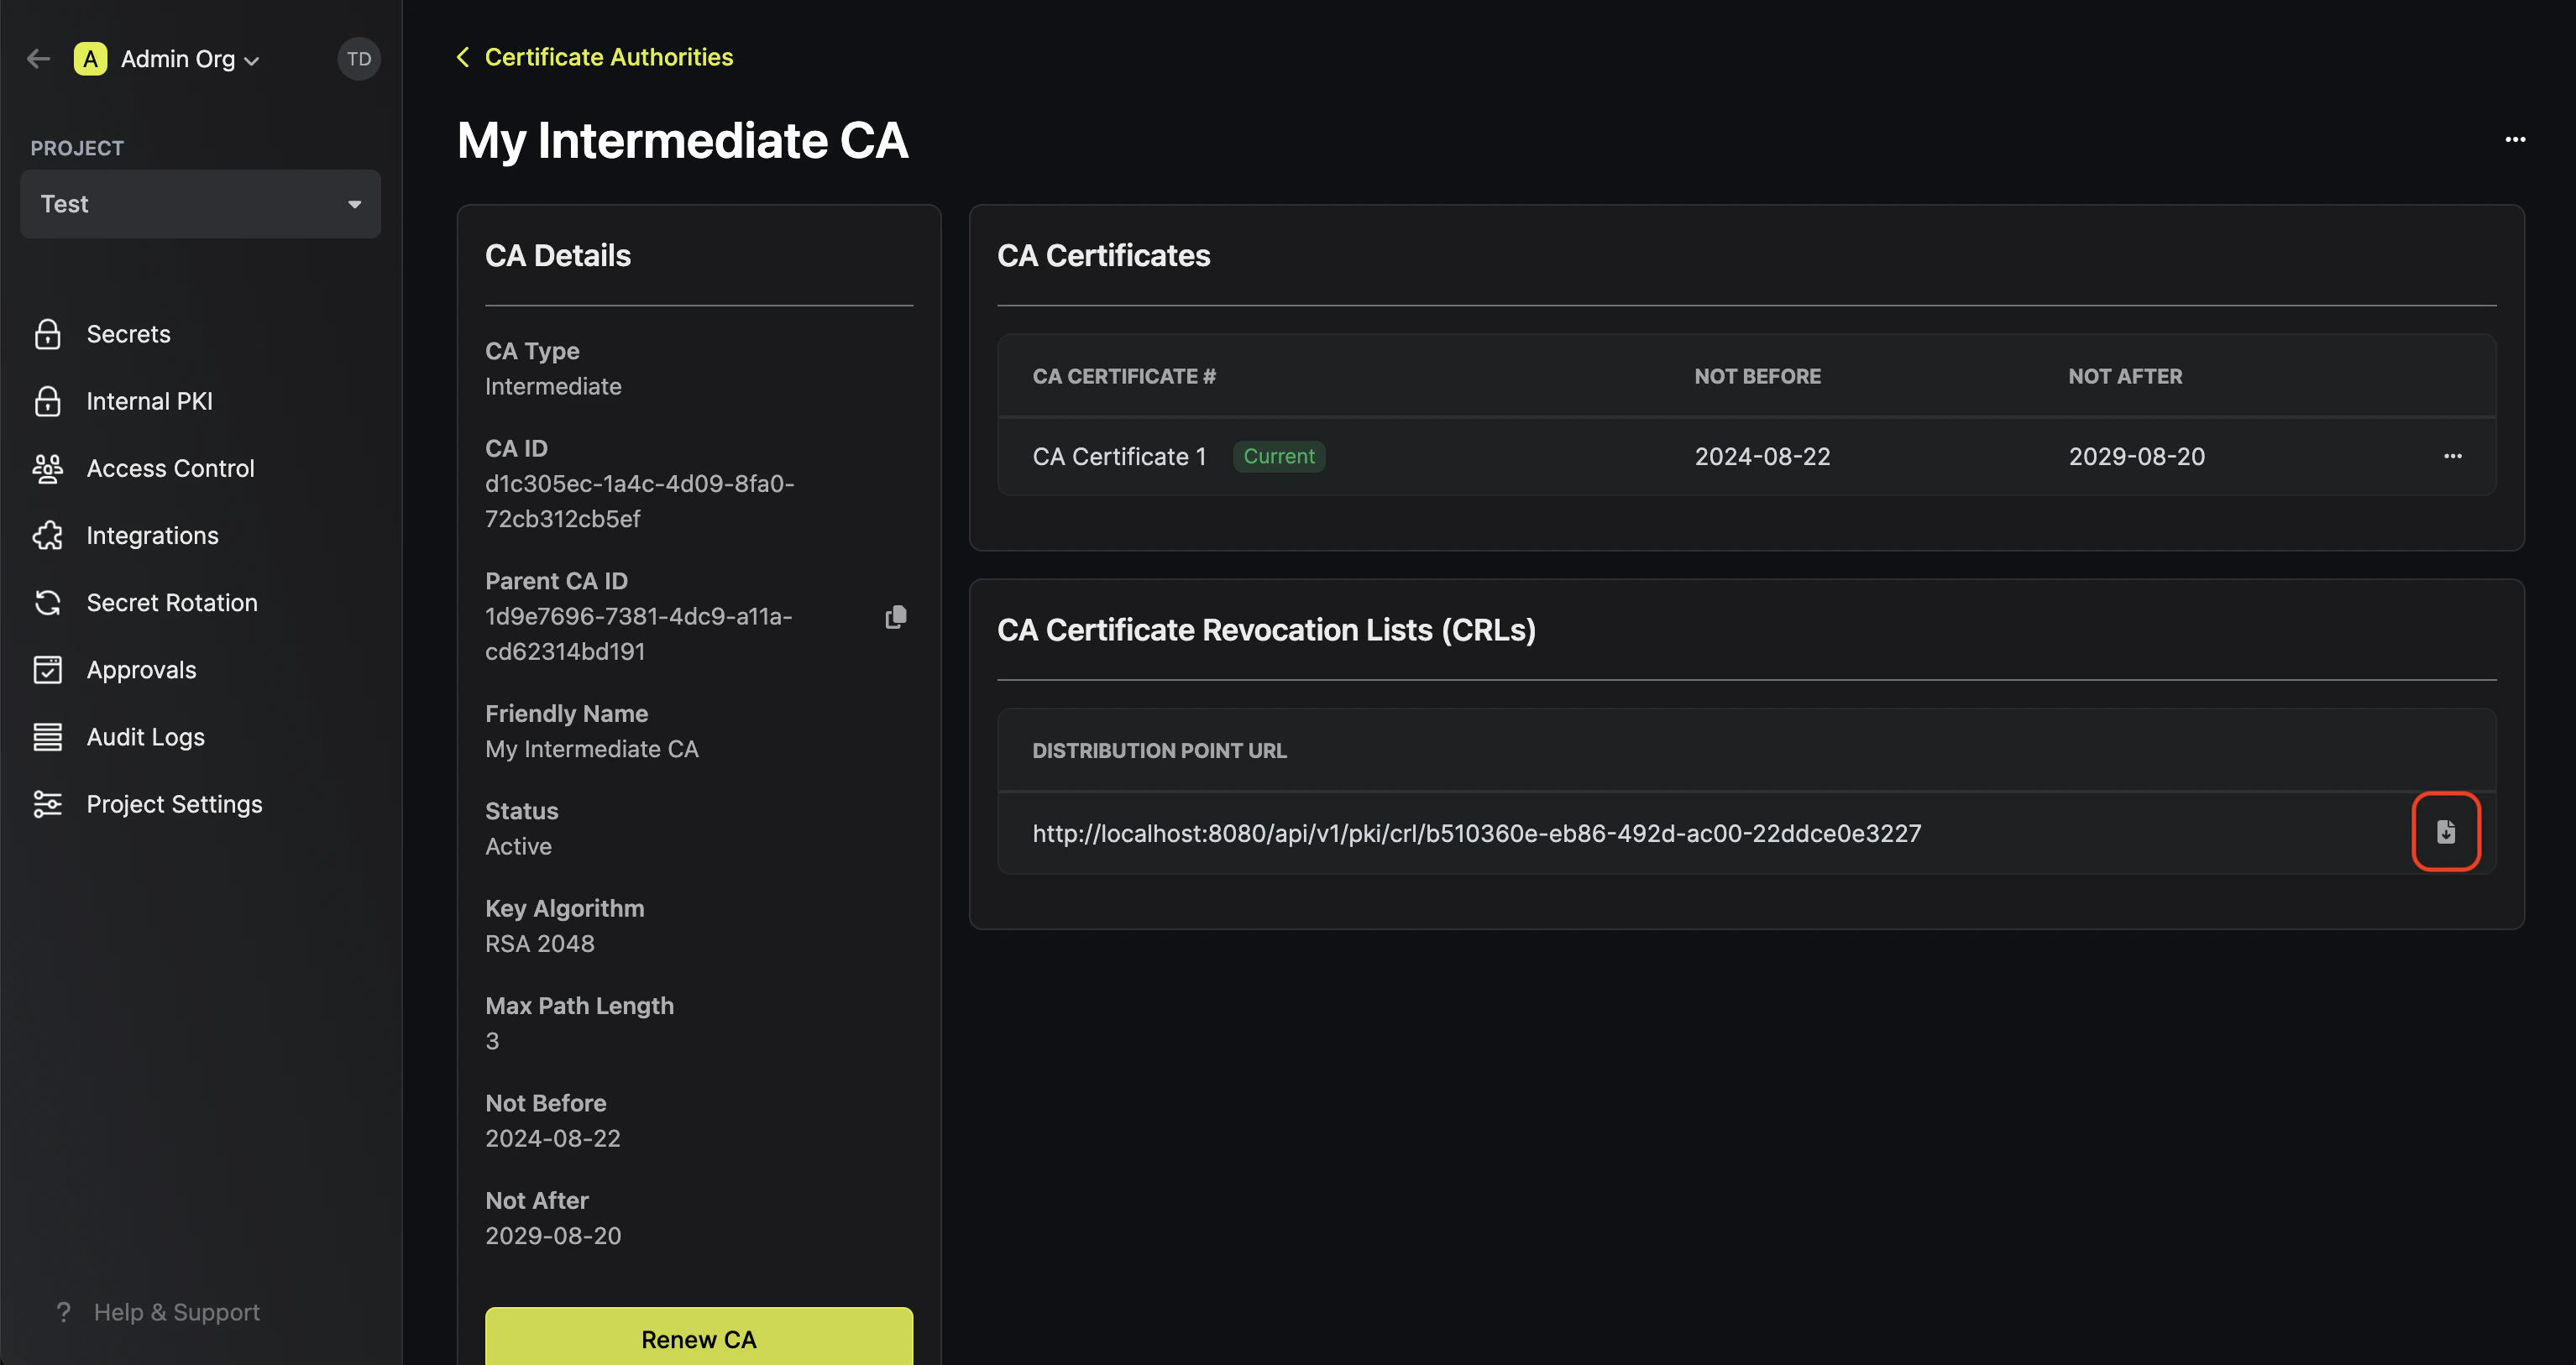Click the back arrow in sidebar header
2576x1365 pixels.
38,59
